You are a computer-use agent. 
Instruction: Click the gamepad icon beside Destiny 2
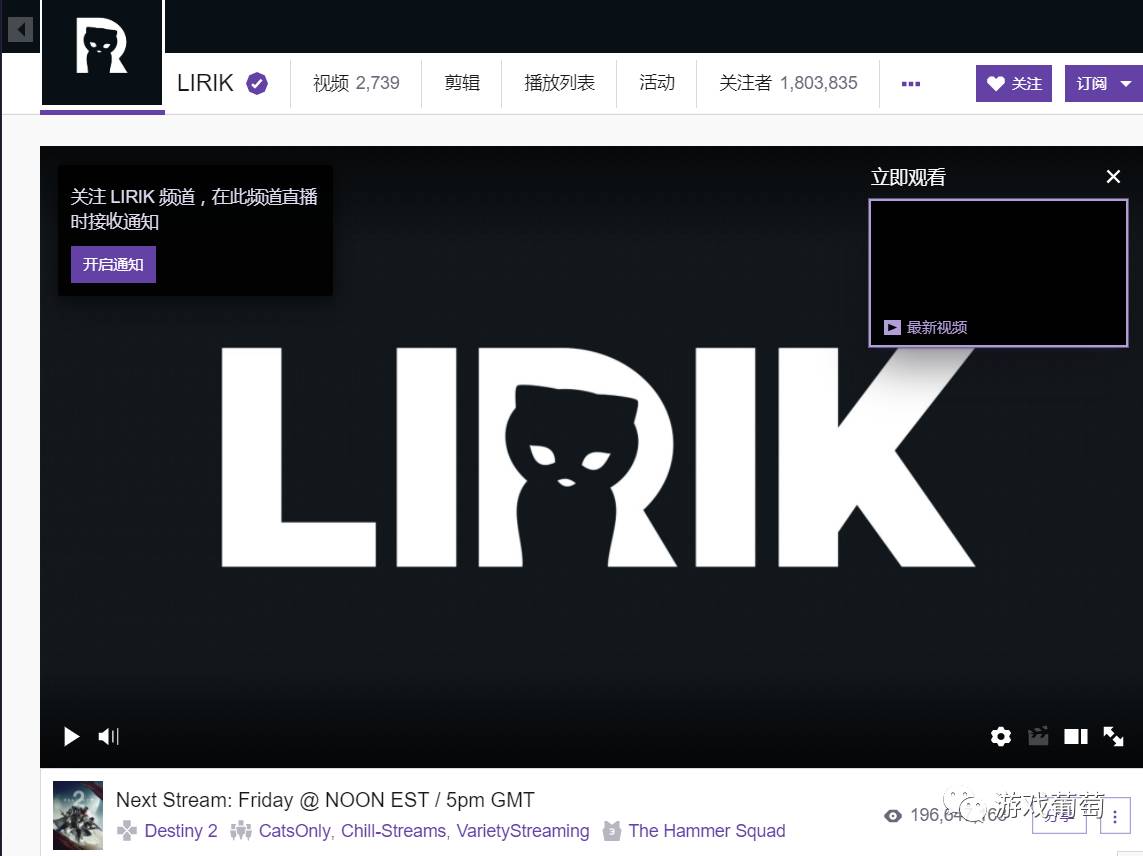coord(127,830)
